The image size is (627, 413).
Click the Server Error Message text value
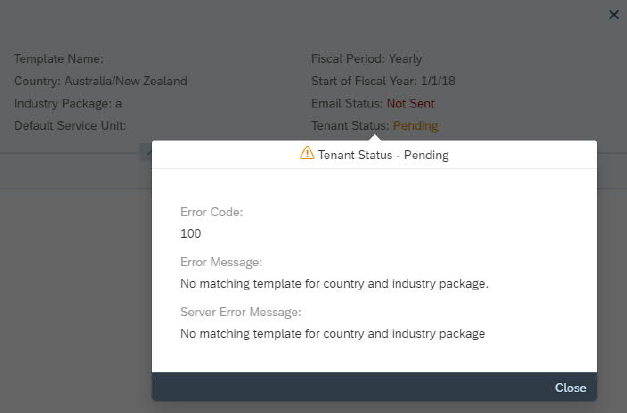pos(332,334)
